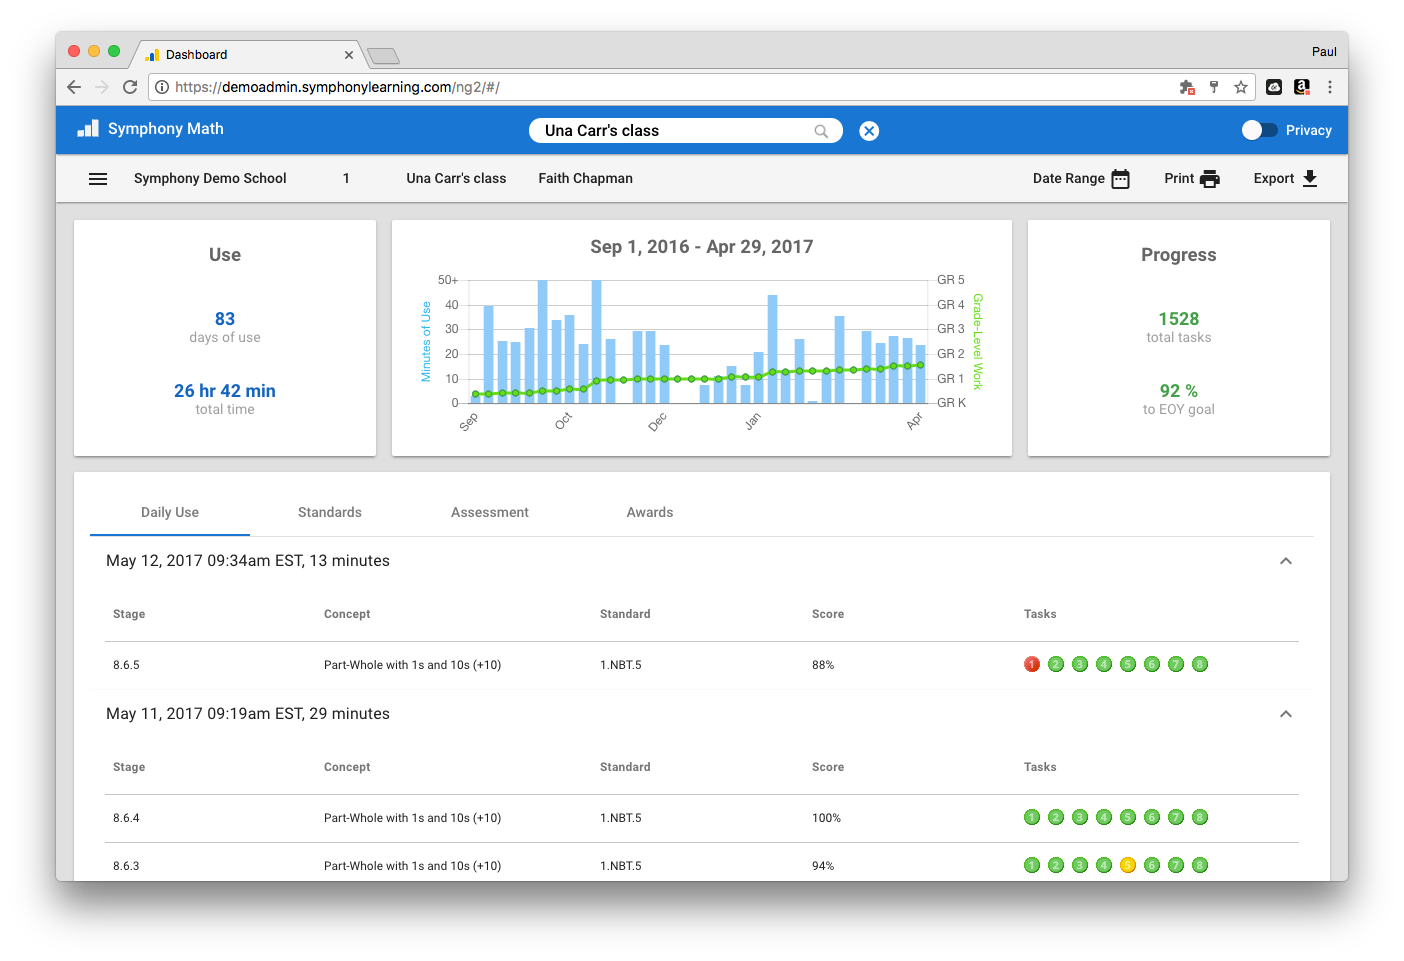Click the puzzle-piece extension icon
1404x961 pixels.
coord(1187,87)
